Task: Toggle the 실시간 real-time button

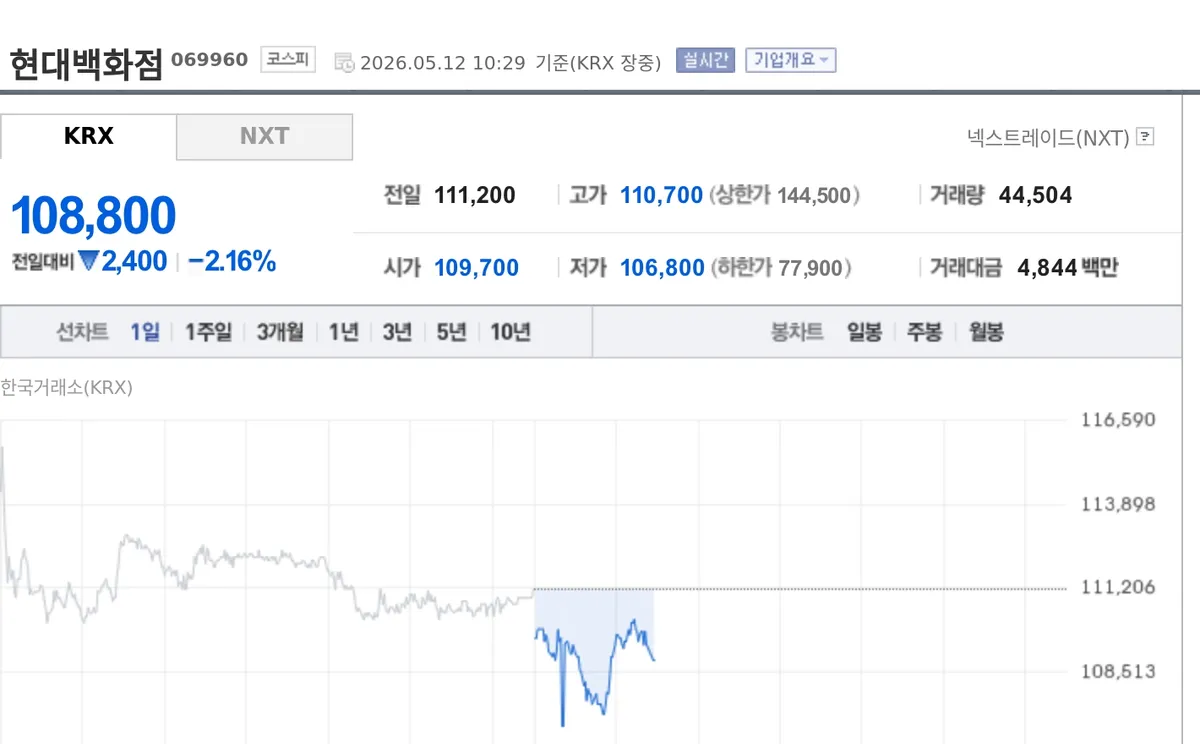Action: click(705, 60)
